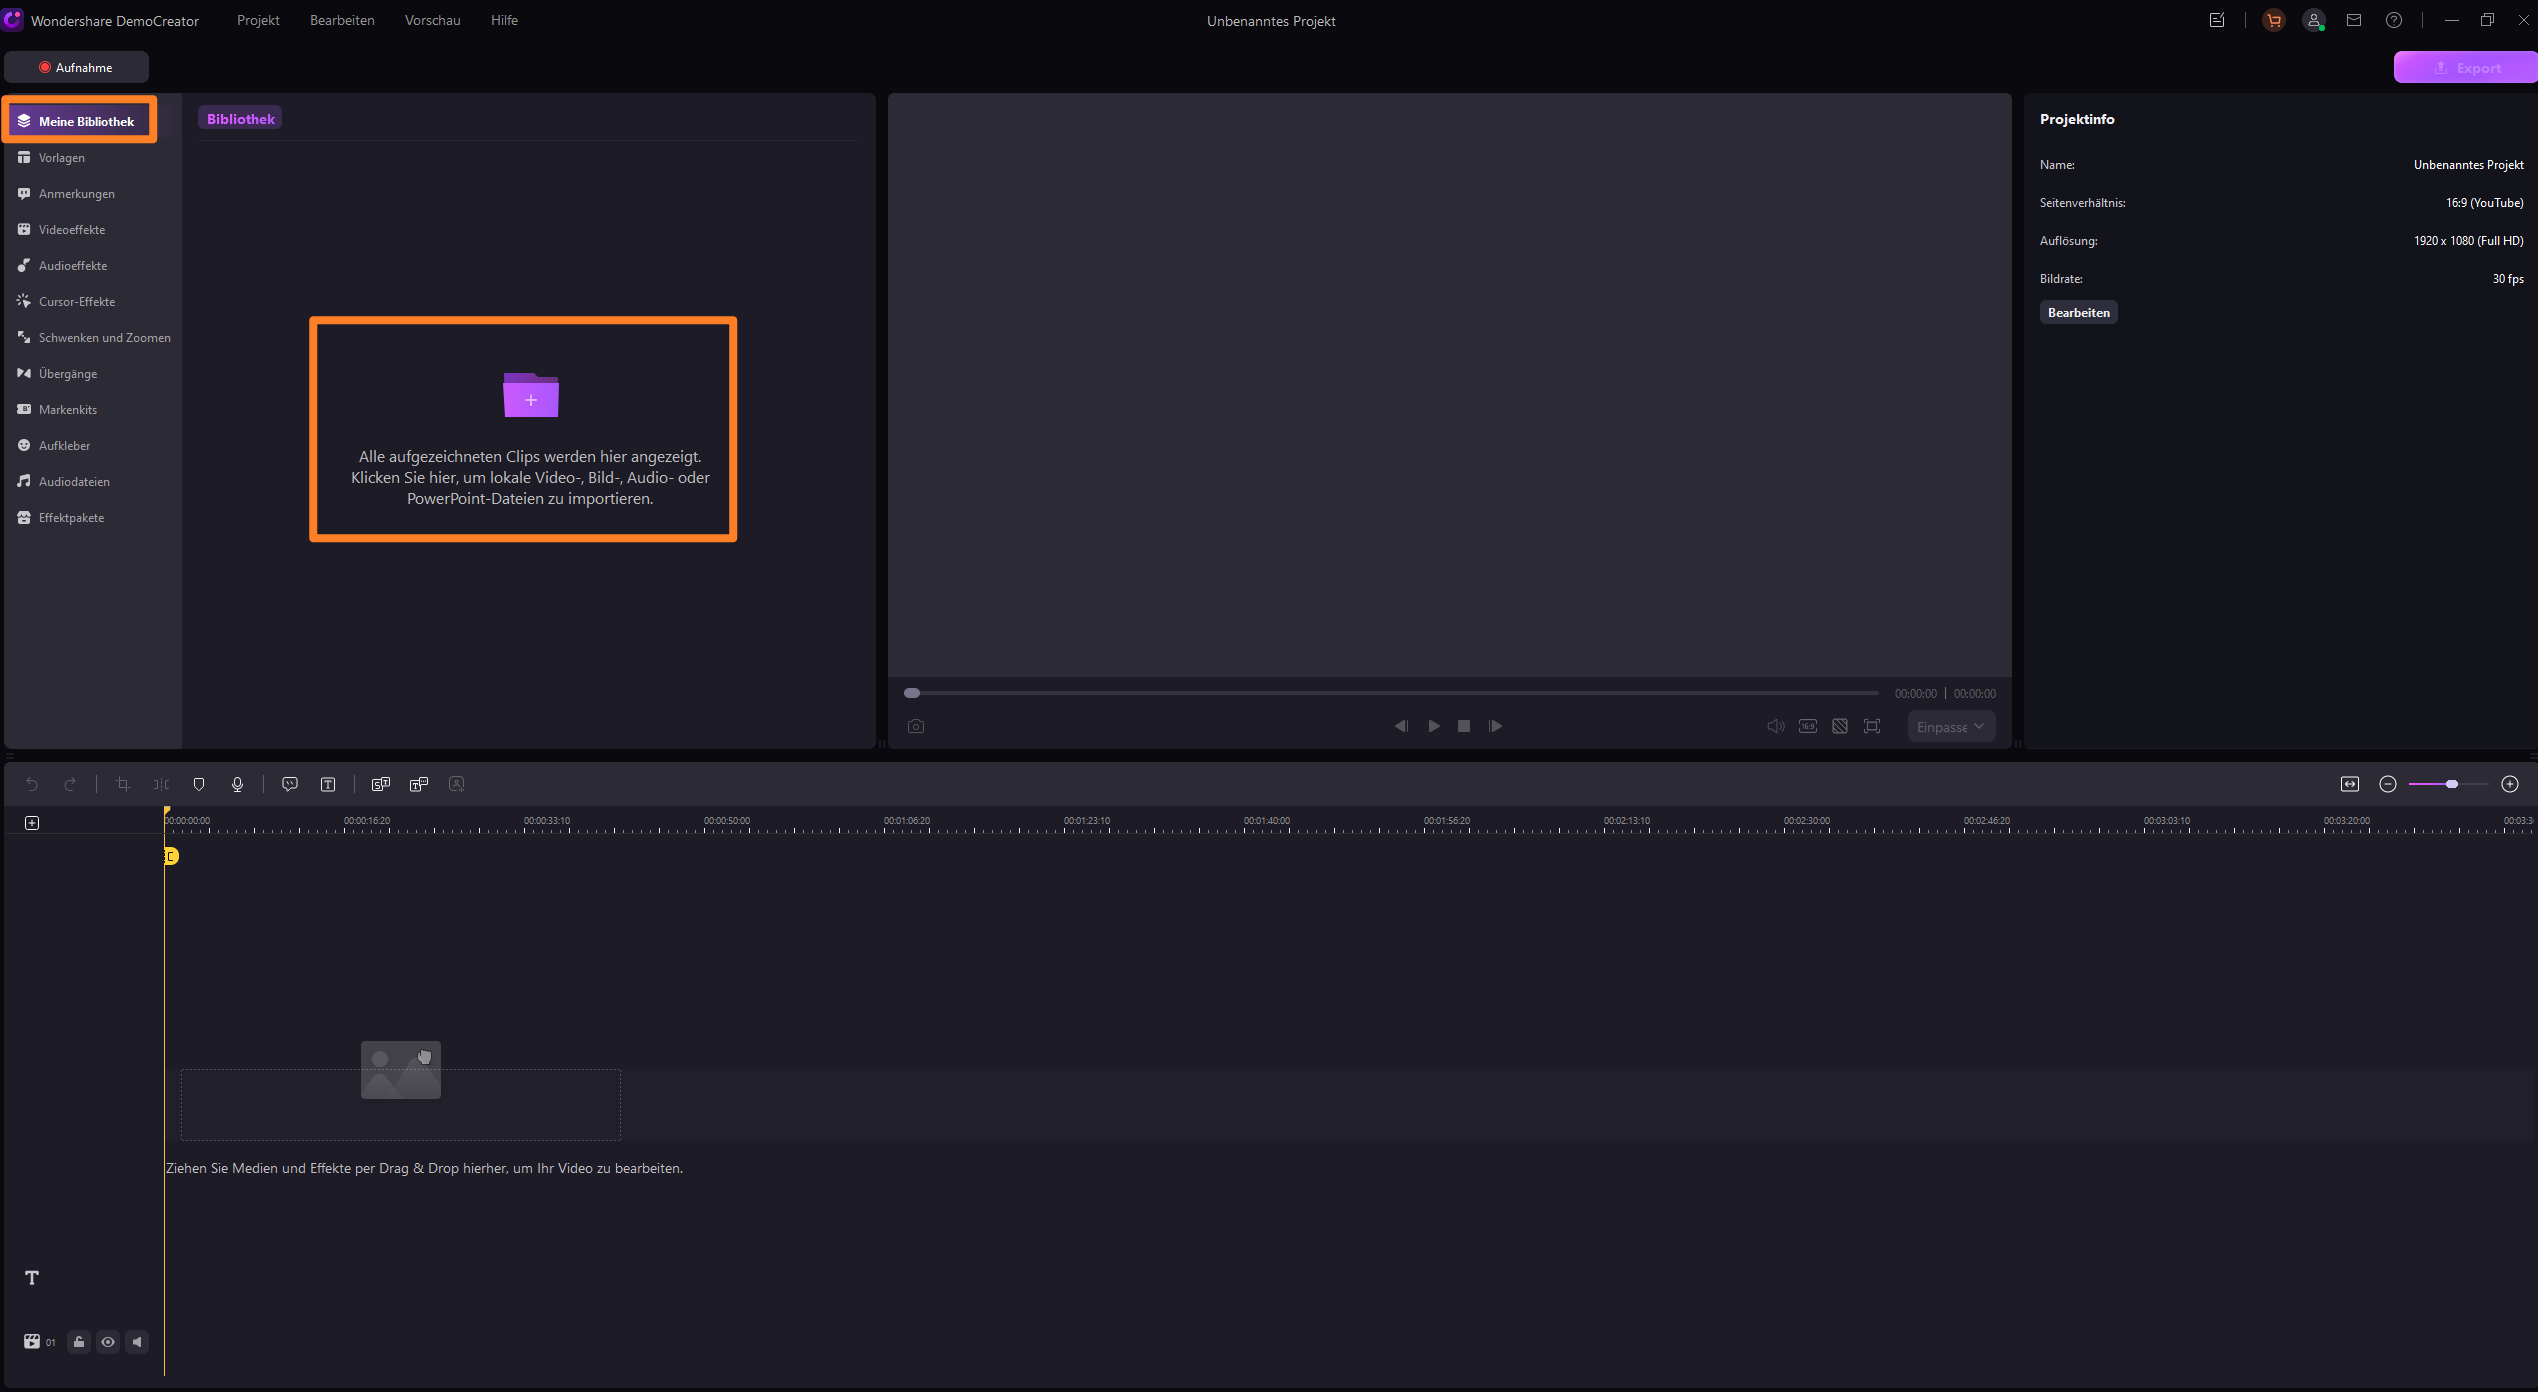Open the Hilfe menu
The image size is (2538, 1392).
[x=504, y=20]
